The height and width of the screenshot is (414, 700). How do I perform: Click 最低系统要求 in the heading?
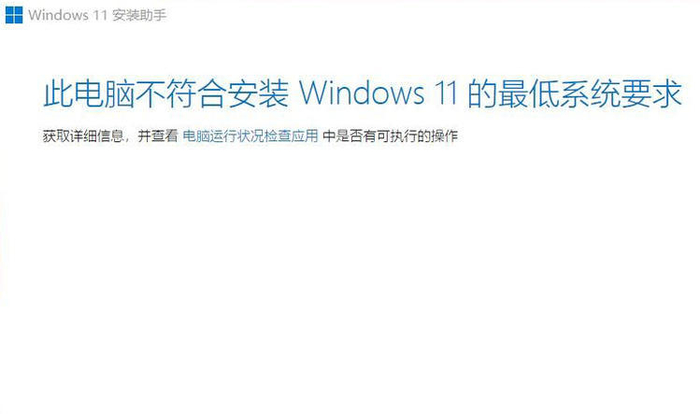tap(590, 94)
